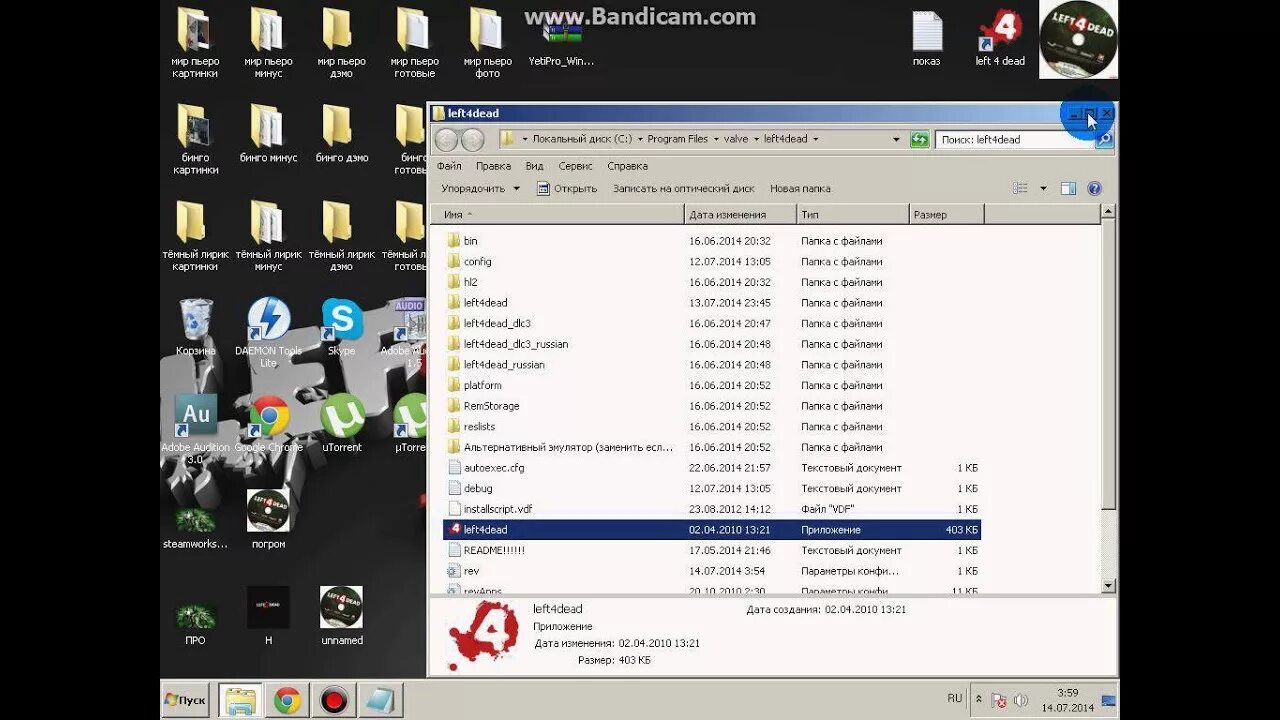Start Adobe Audition 3.0
Viewport: 1280px width, 720px height.
[x=196, y=413]
